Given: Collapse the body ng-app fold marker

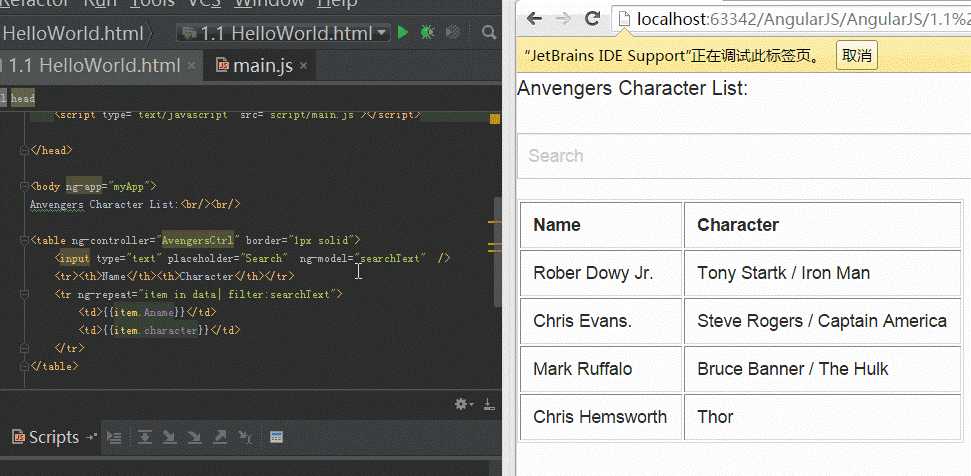Looking at the screenshot, I should pyautogui.click(x=25, y=186).
